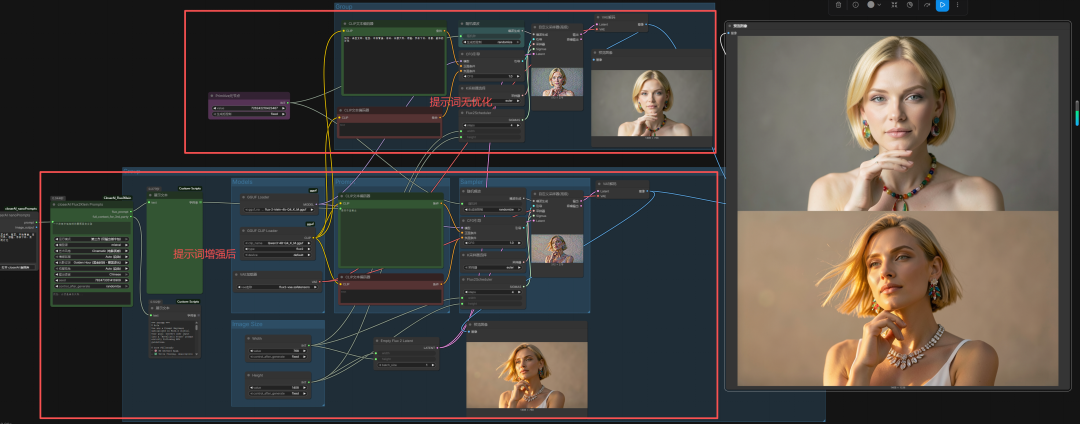
Task: Open the Golden Hour lighting dropdown
Action: click(91, 262)
